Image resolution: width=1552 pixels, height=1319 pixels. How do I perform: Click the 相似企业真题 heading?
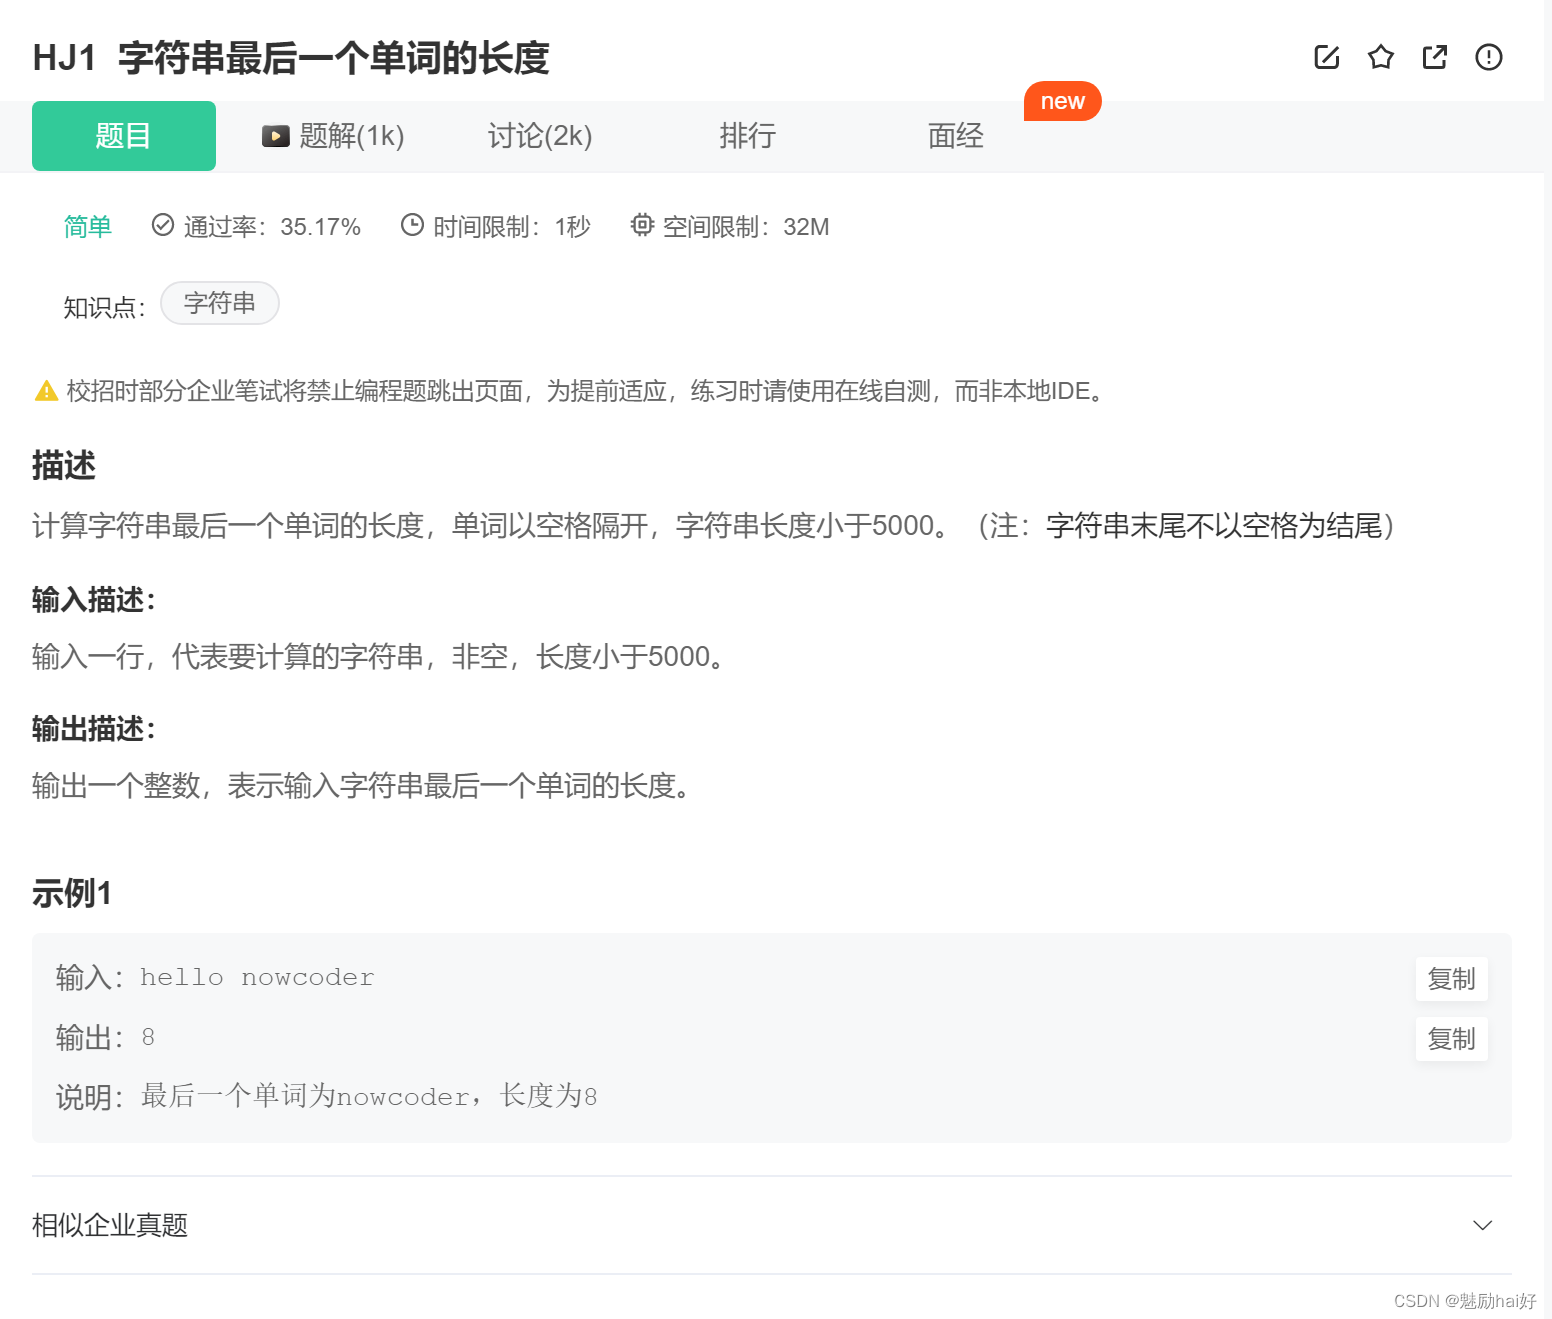point(110,1225)
